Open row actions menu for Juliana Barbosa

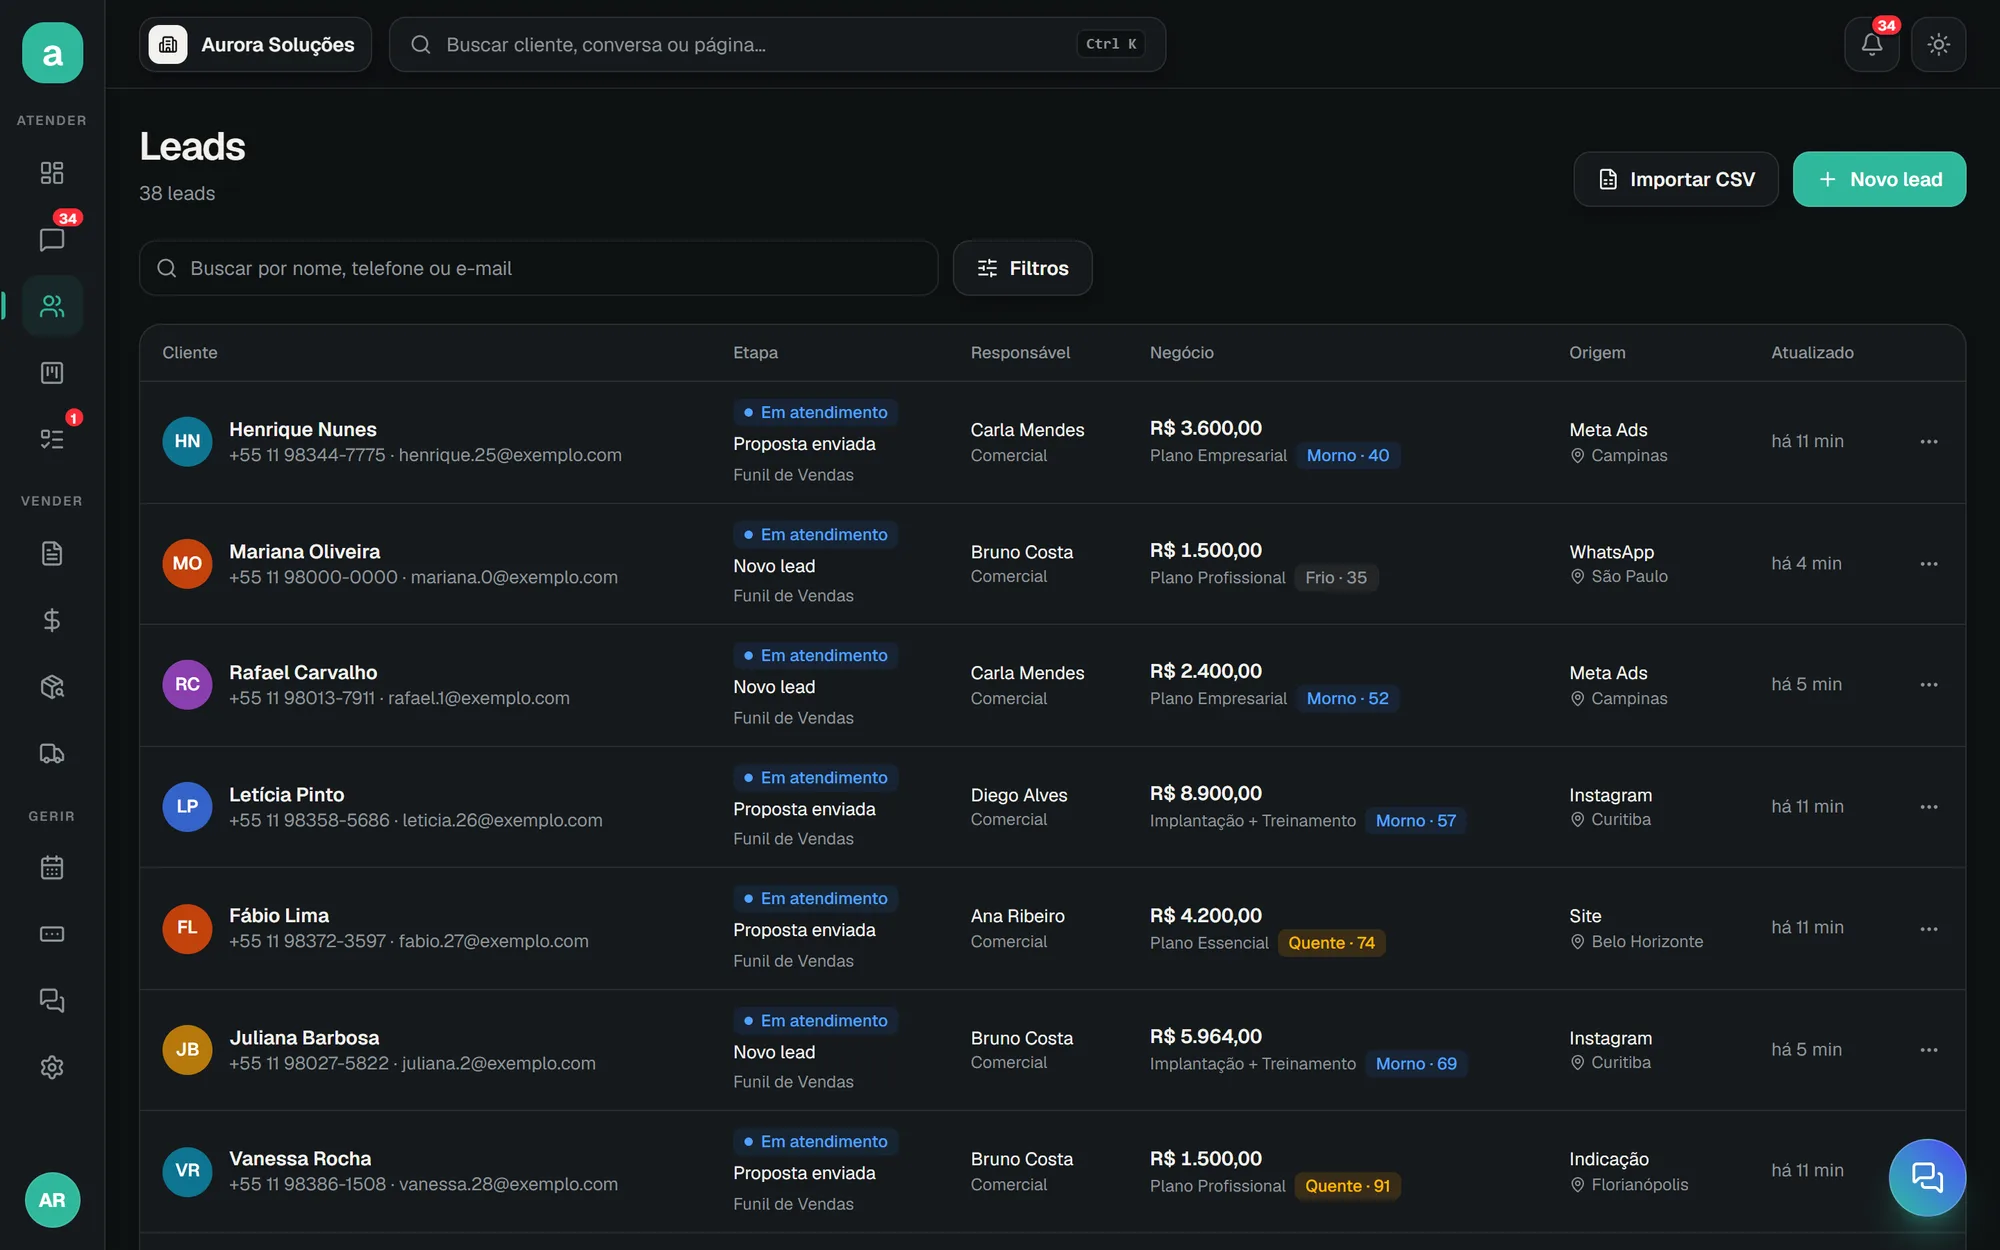(1929, 1050)
